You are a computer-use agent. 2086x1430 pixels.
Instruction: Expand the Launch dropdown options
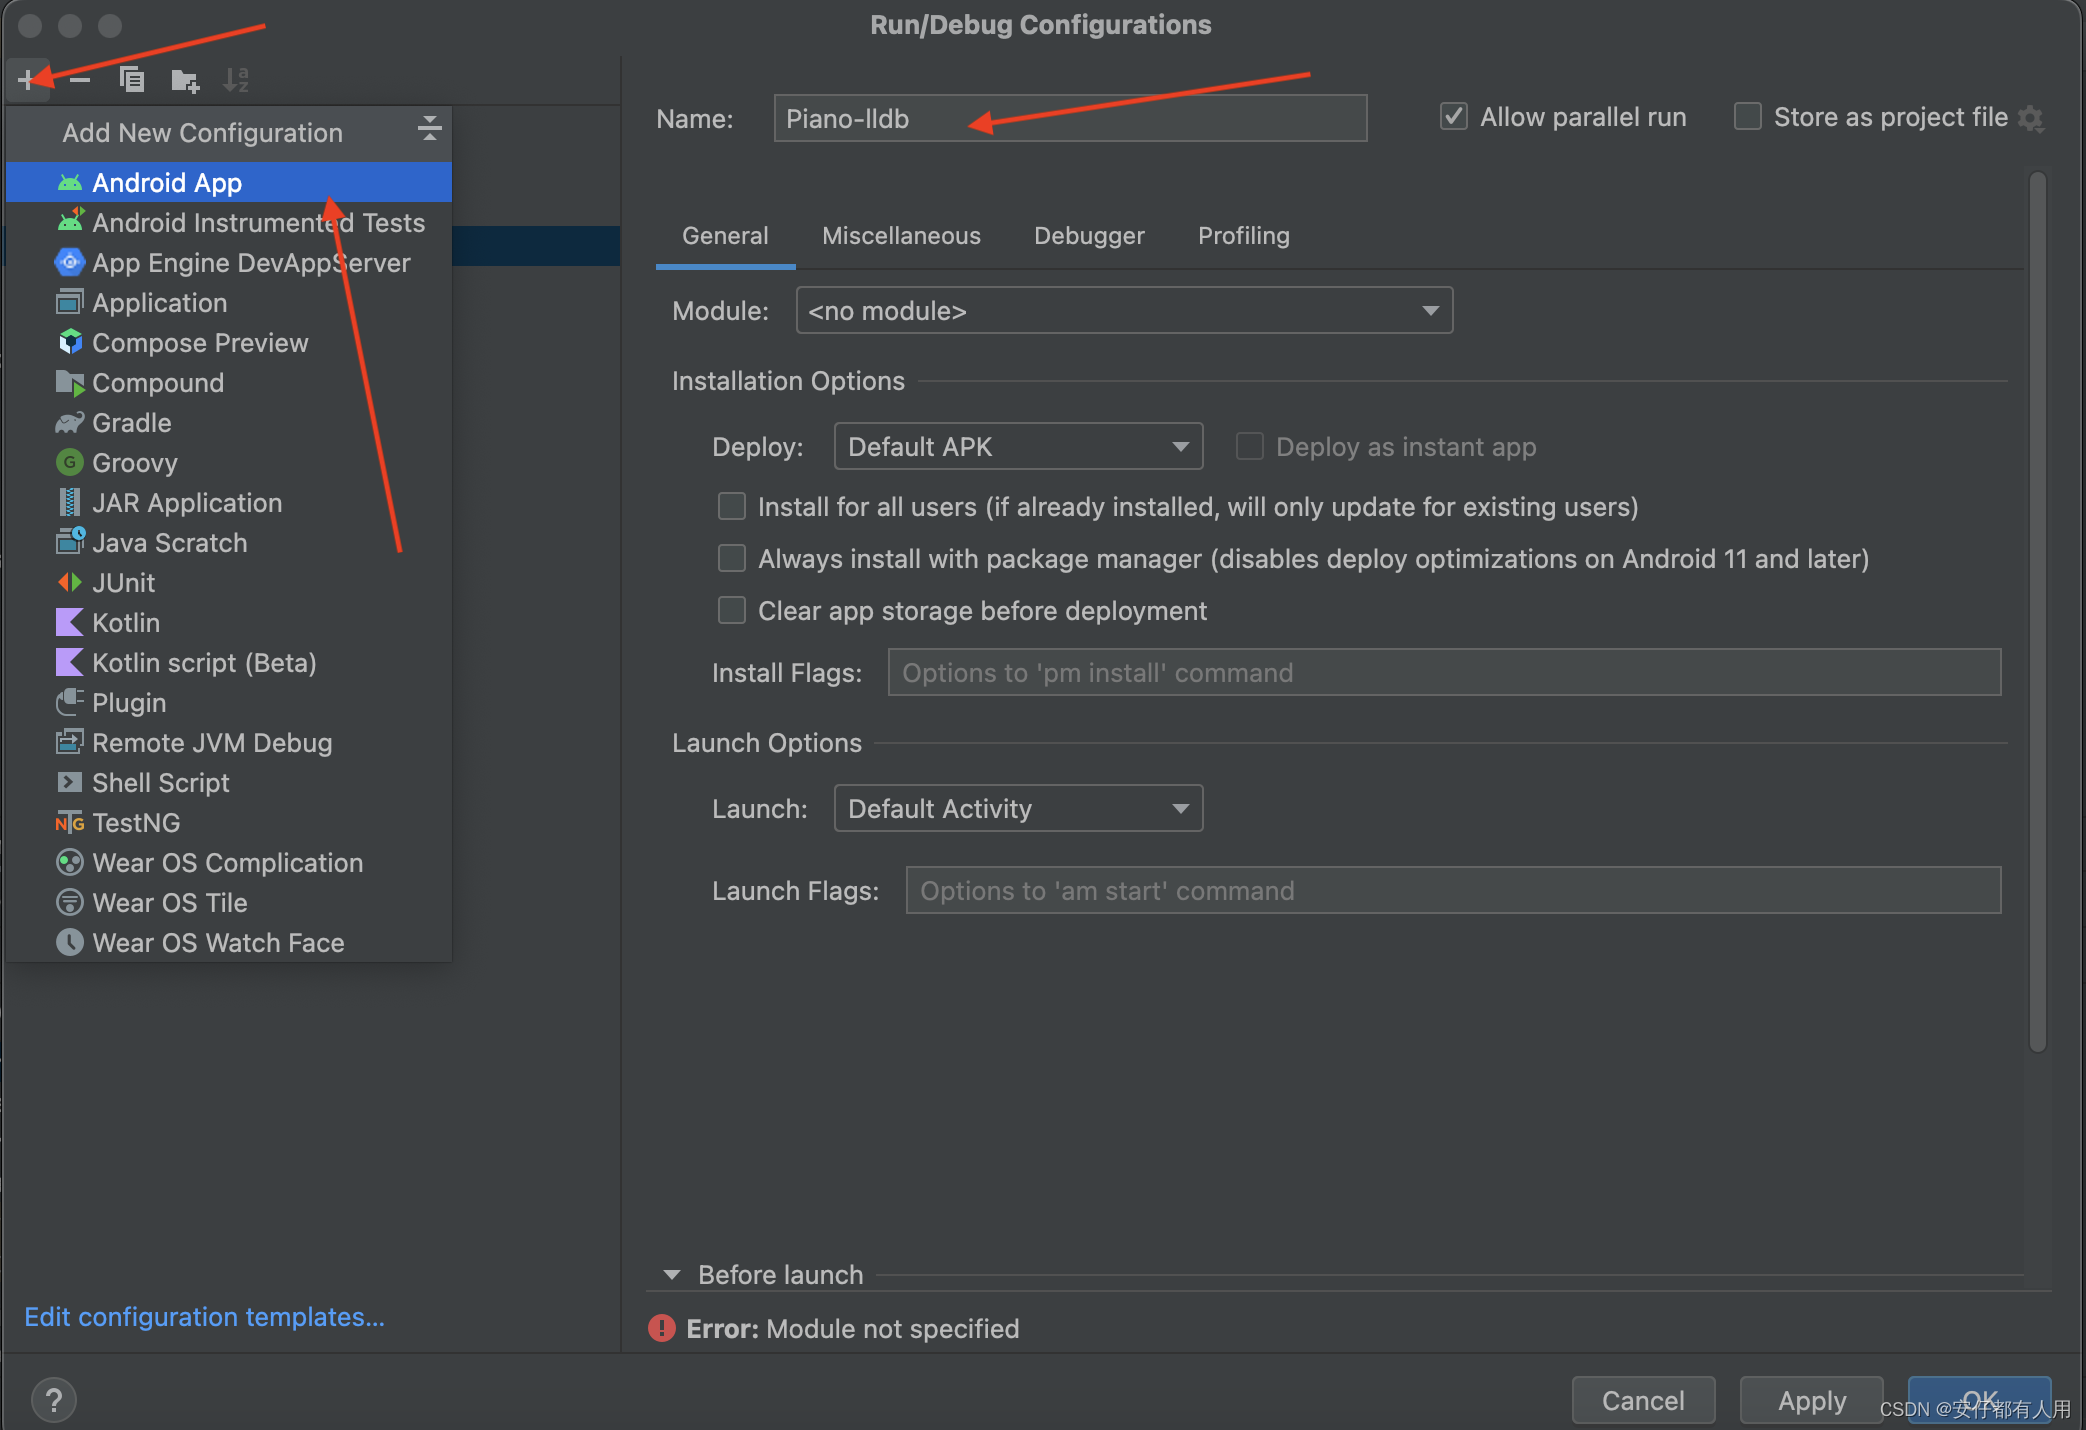coord(1179,810)
